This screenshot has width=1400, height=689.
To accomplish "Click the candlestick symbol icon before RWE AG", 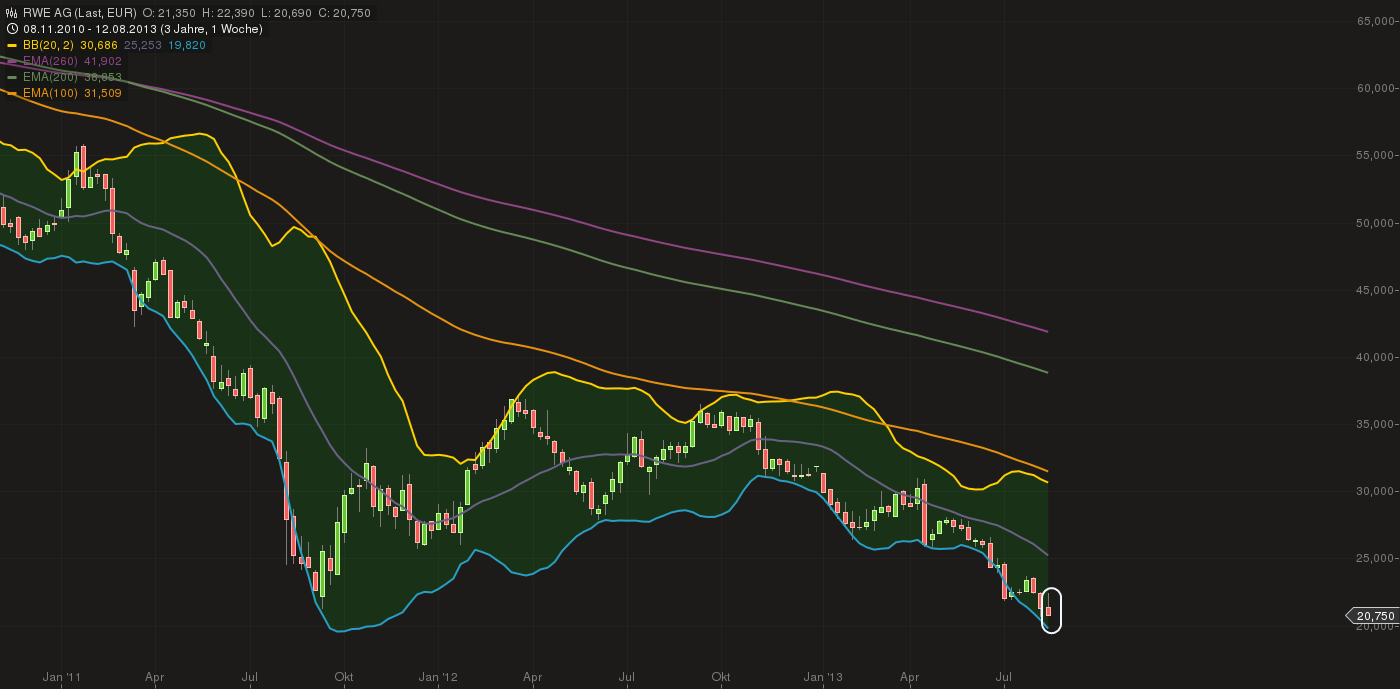I will coord(9,13).
